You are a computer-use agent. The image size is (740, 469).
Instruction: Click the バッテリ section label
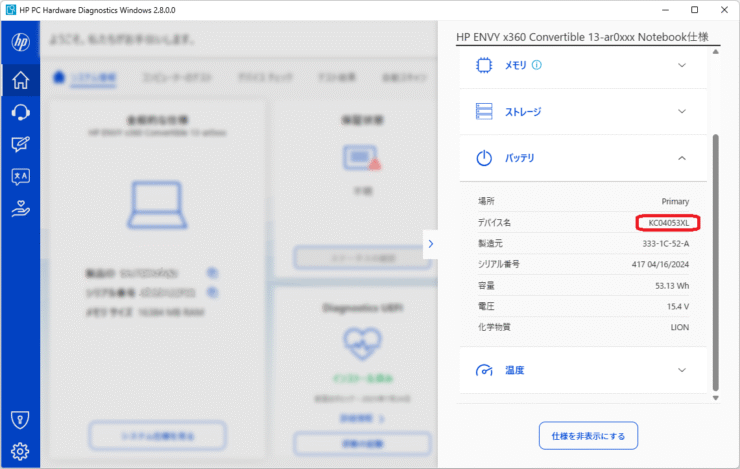point(520,158)
